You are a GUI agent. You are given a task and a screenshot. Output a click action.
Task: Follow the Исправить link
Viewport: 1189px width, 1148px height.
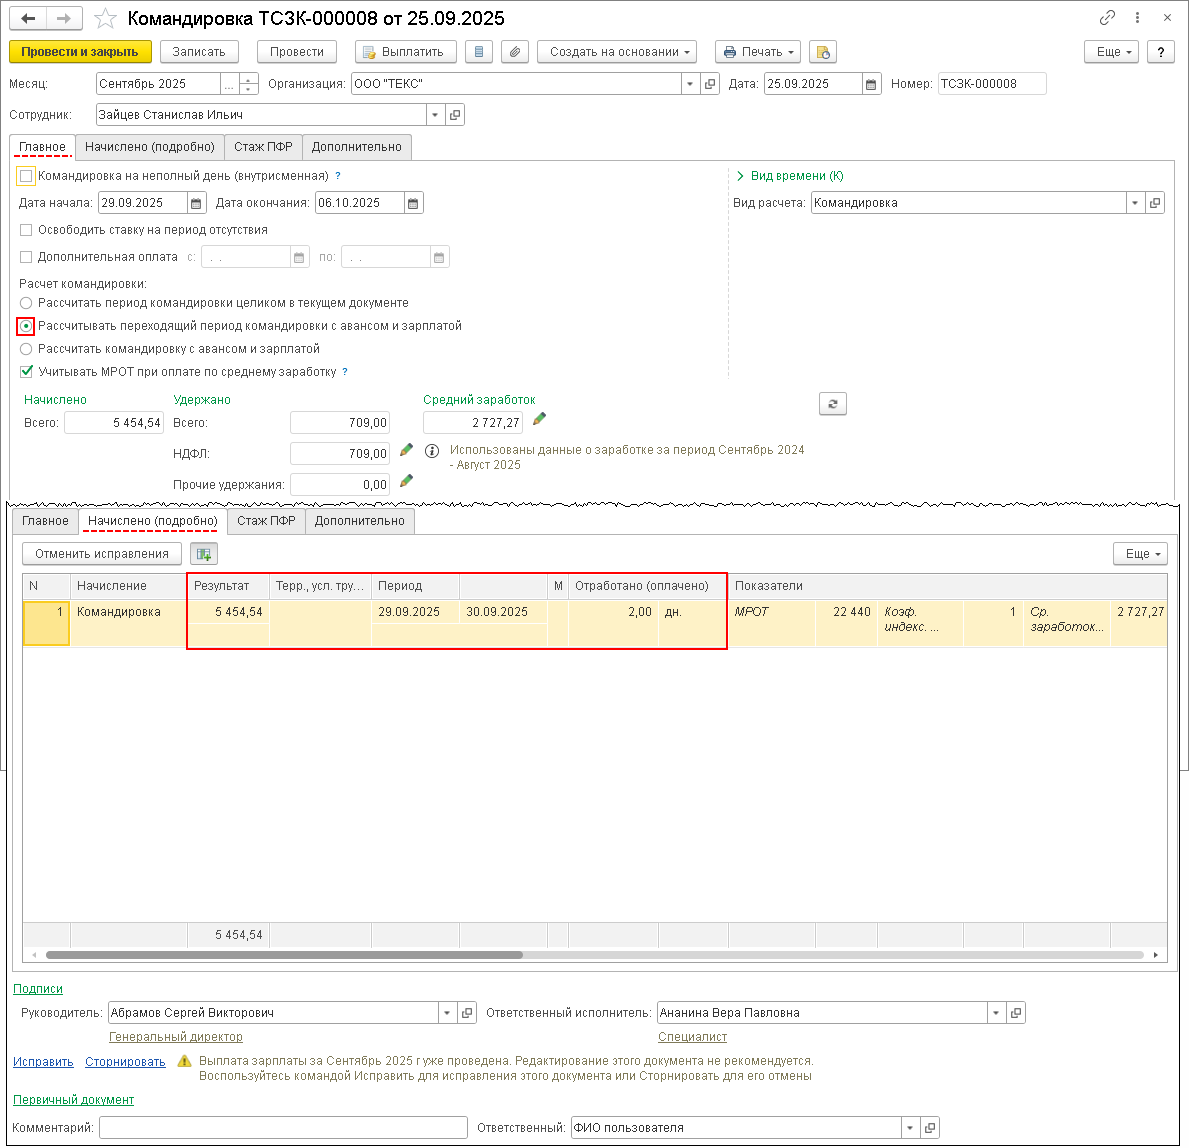[43, 1062]
